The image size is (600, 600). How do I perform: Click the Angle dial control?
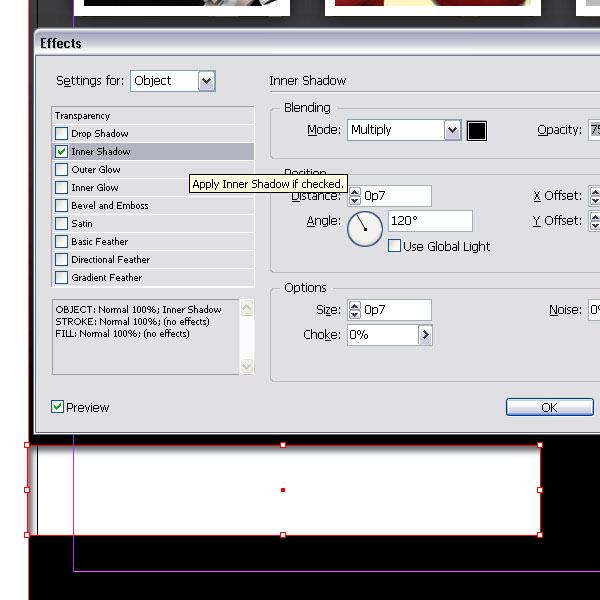[365, 229]
